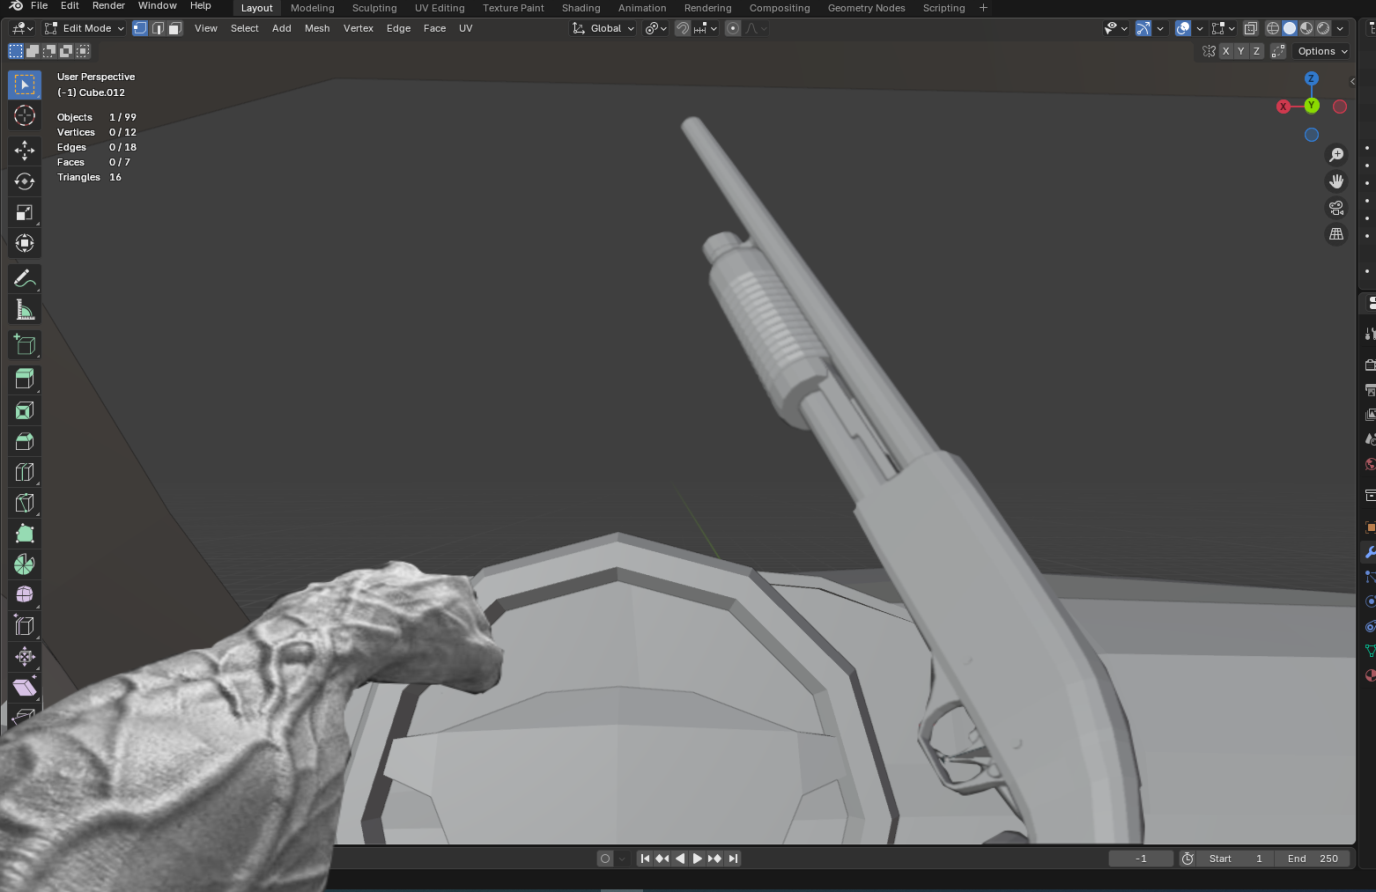The height and width of the screenshot is (892, 1376).
Task: Open Global transform orientation dropdown
Action: (603, 28)
